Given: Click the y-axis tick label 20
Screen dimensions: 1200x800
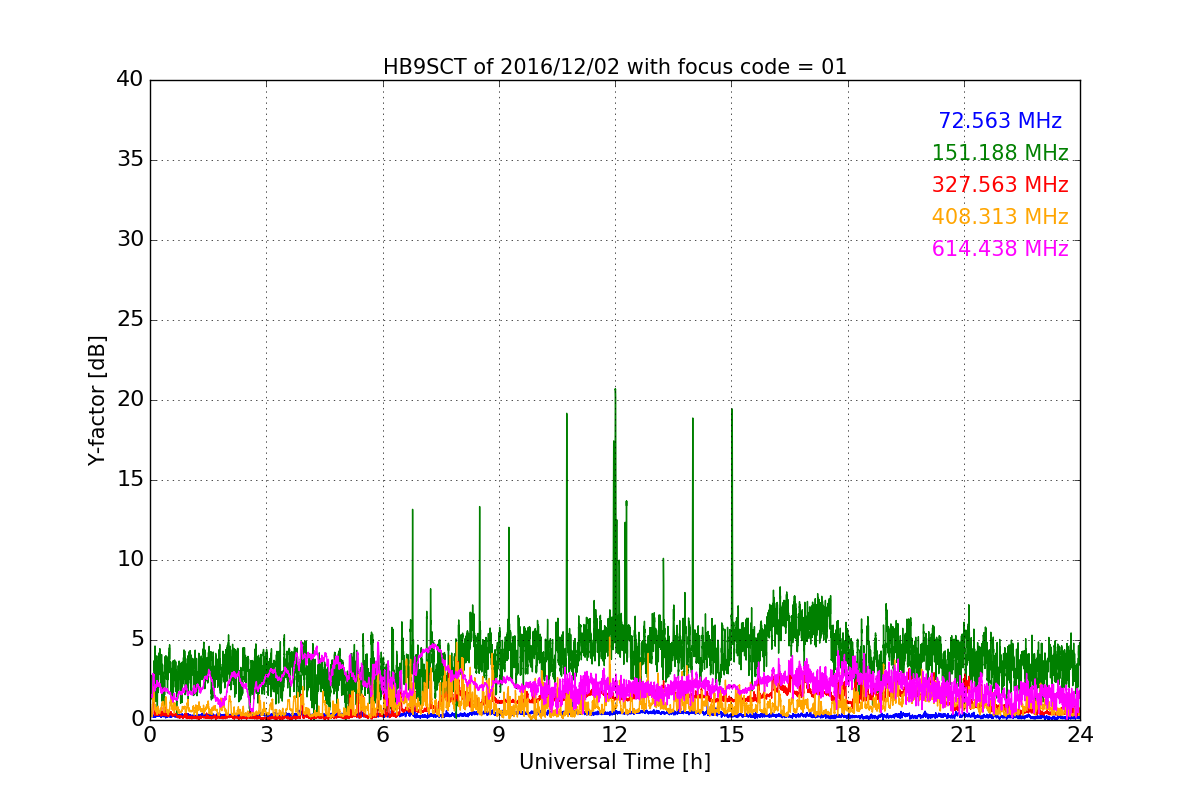Looking at the screenshot, I should coord(130,400).
